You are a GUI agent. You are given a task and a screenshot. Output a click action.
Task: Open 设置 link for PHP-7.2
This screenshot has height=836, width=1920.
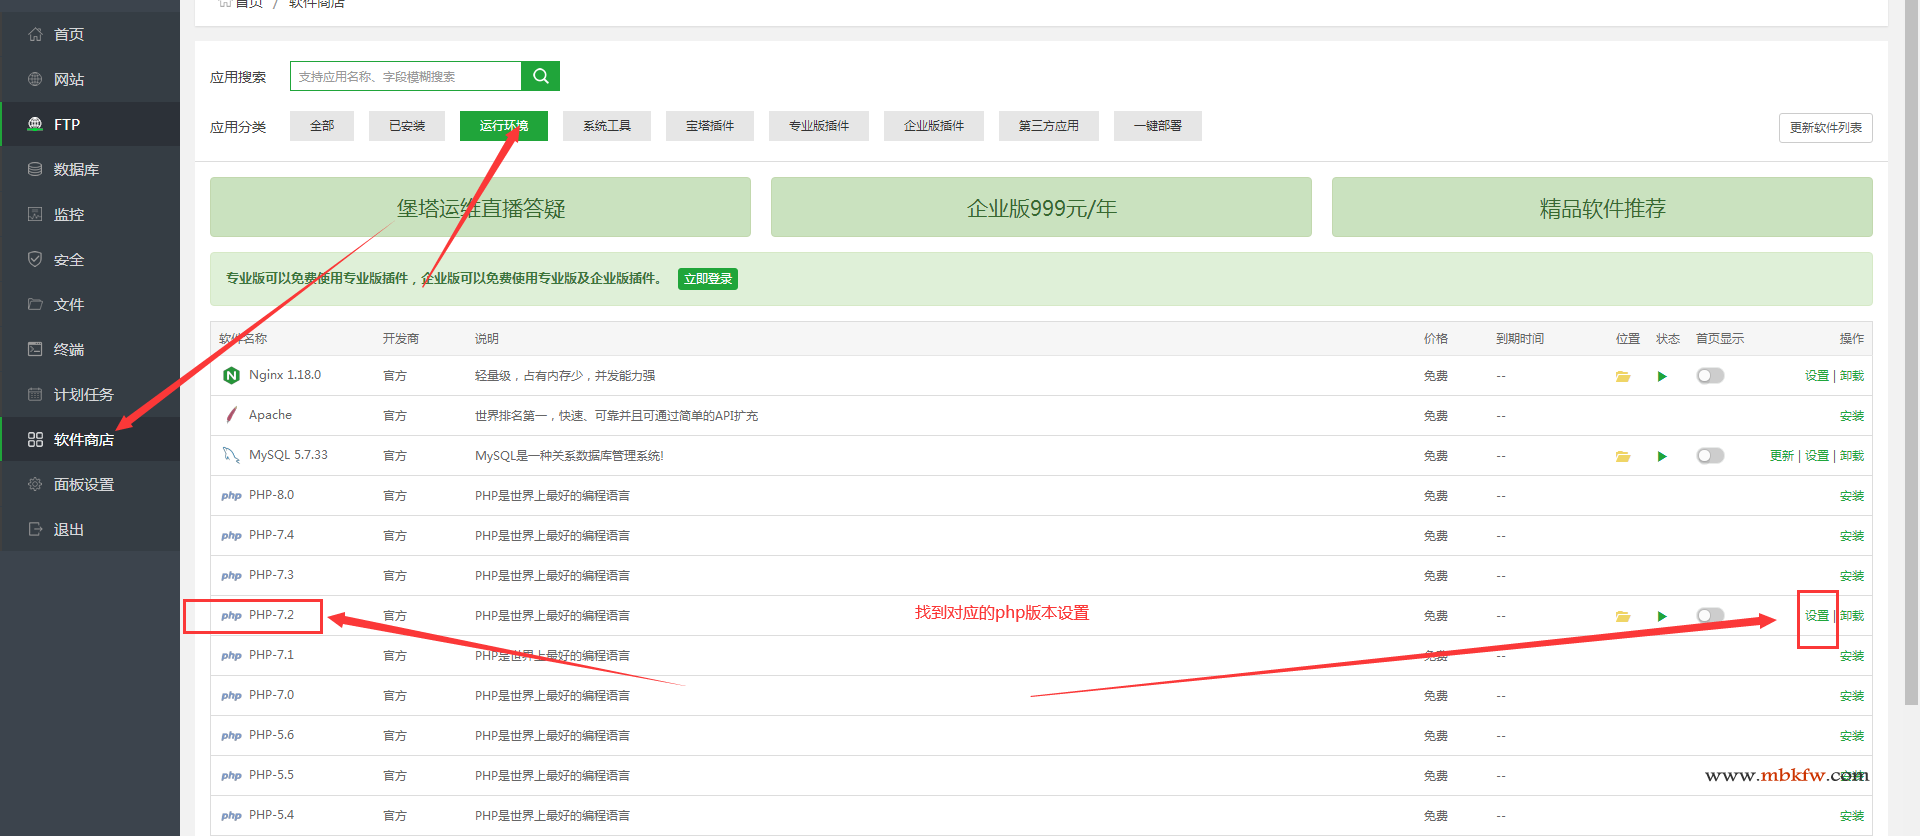(x=1816, y=616)
